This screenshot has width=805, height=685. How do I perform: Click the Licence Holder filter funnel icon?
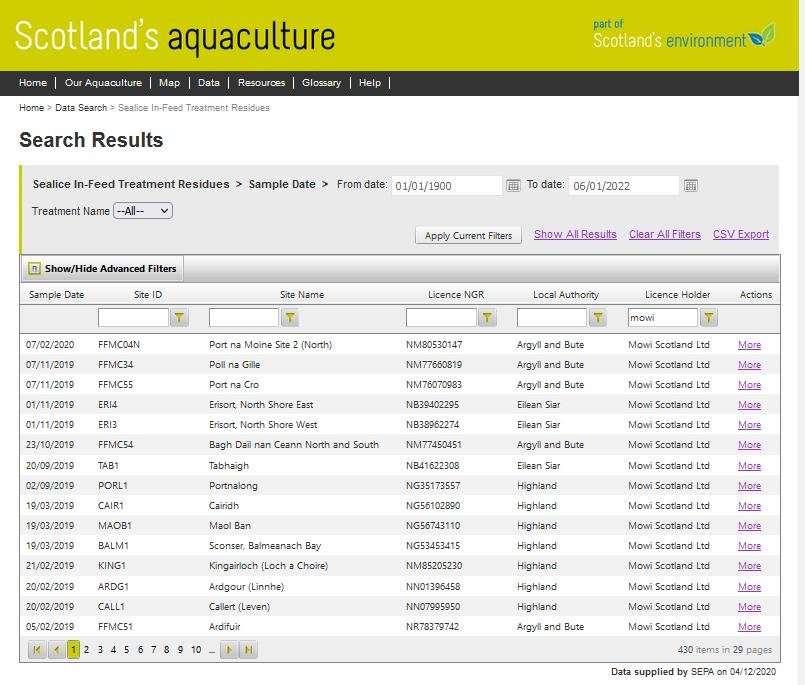click(708, 318)
